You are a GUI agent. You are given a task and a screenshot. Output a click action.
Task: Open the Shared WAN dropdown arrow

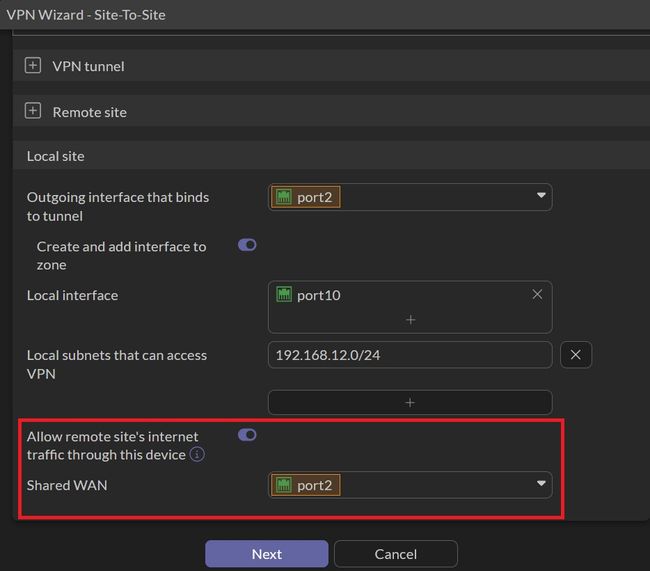(541, 483)
